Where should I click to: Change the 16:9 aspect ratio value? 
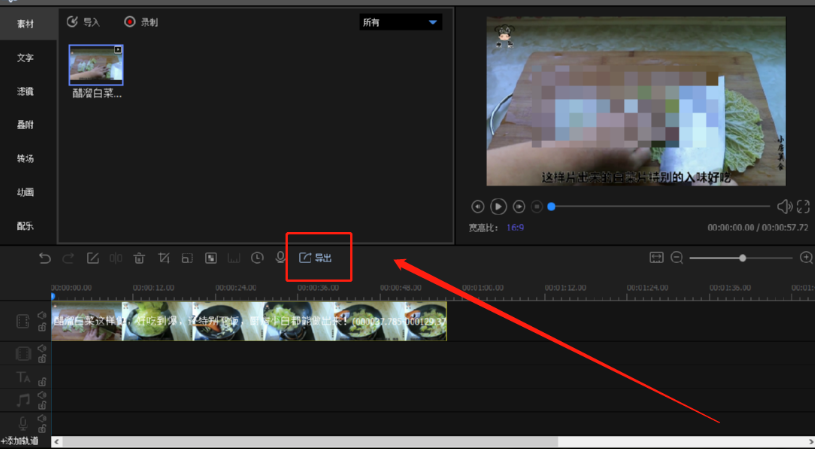coord(515,227)
